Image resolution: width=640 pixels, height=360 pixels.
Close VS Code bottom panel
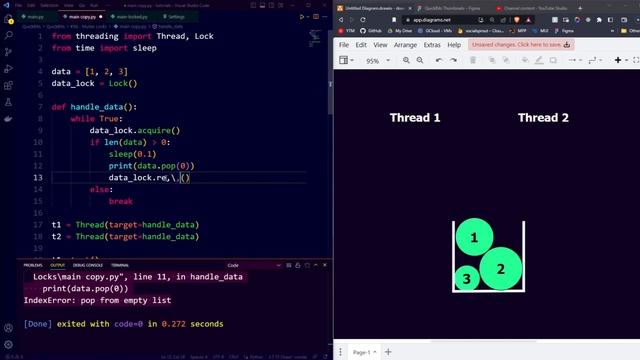pos(325,265)
